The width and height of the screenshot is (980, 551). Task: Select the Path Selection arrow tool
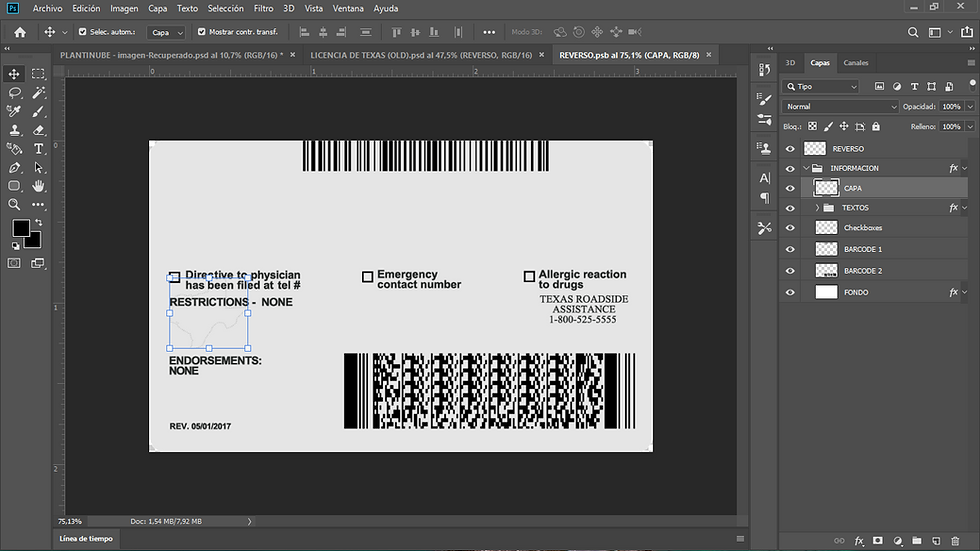38,167
